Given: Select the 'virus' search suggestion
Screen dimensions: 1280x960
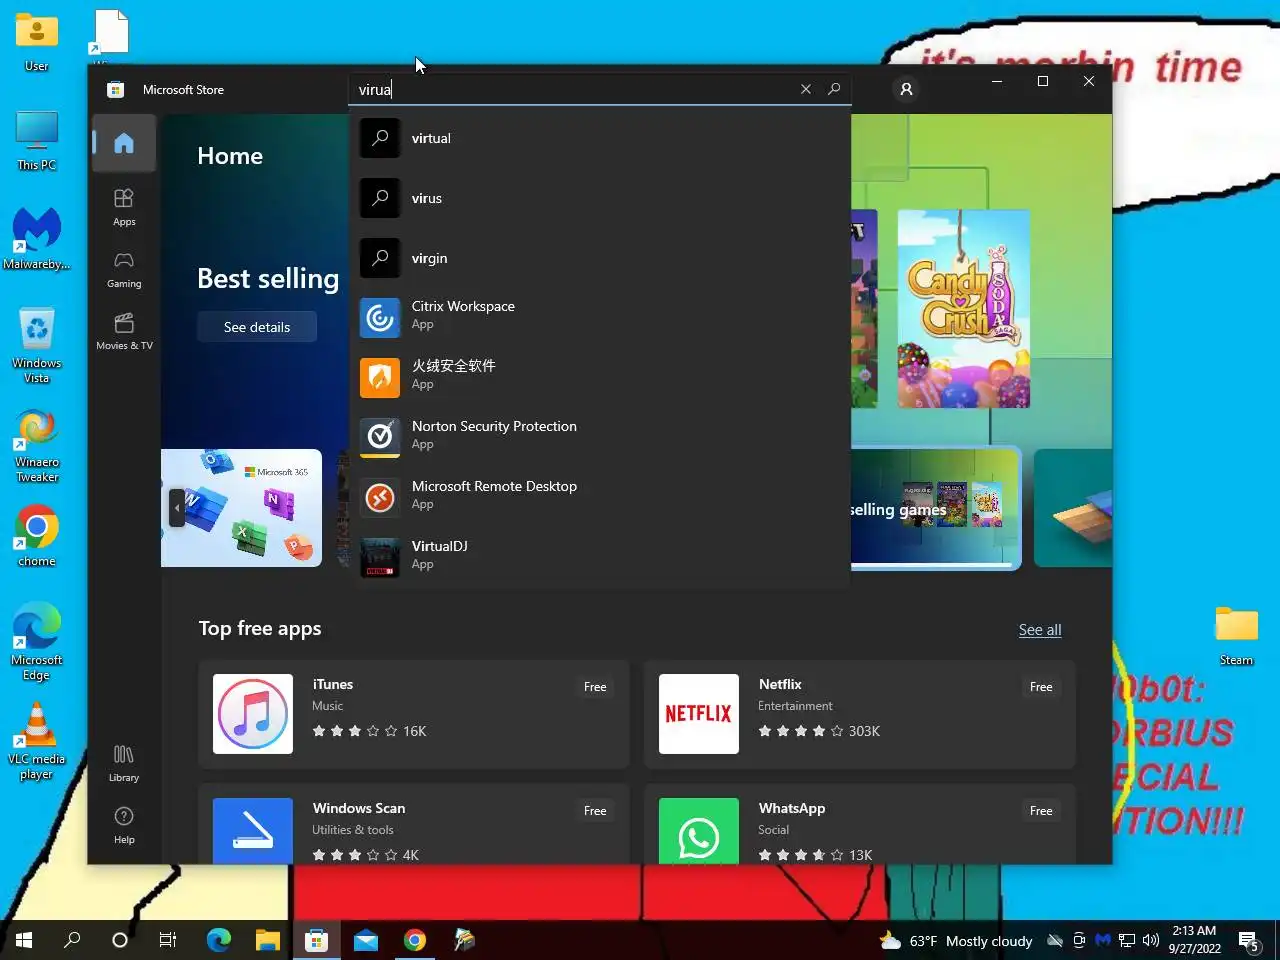Looking at the screenshot, I should (x=600, y=198).
